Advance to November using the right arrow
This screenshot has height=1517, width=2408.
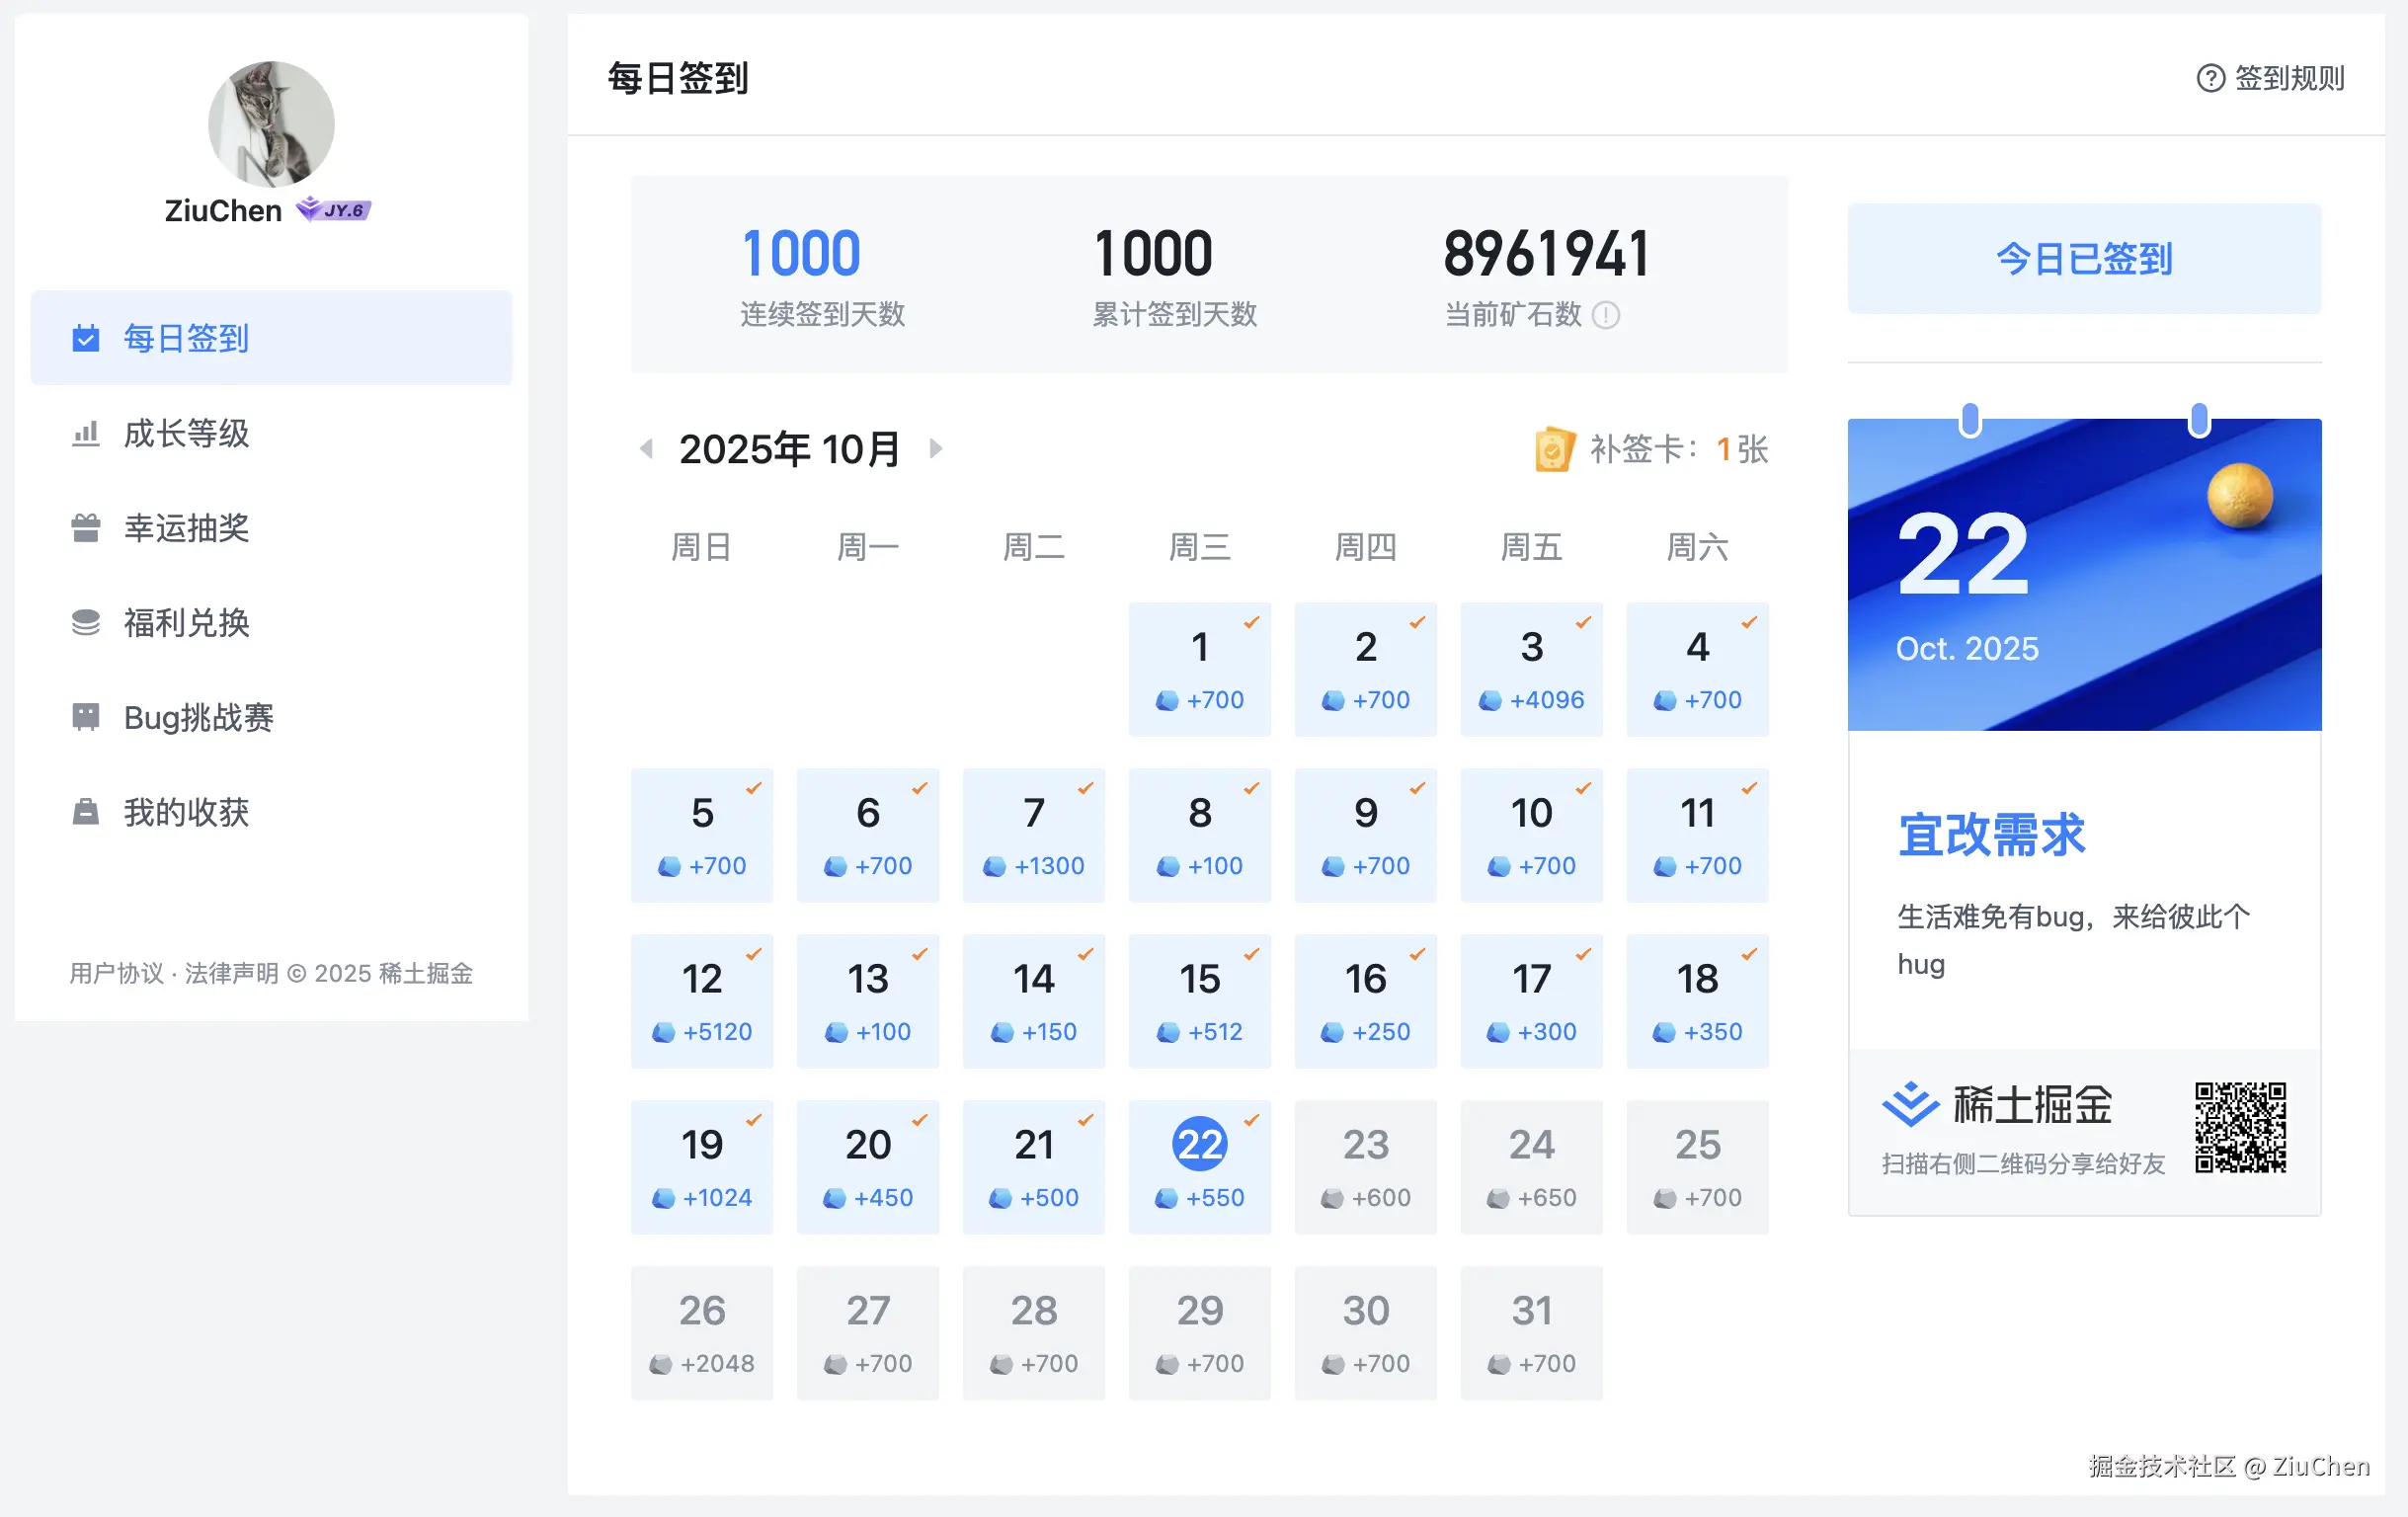coord(936,449)
